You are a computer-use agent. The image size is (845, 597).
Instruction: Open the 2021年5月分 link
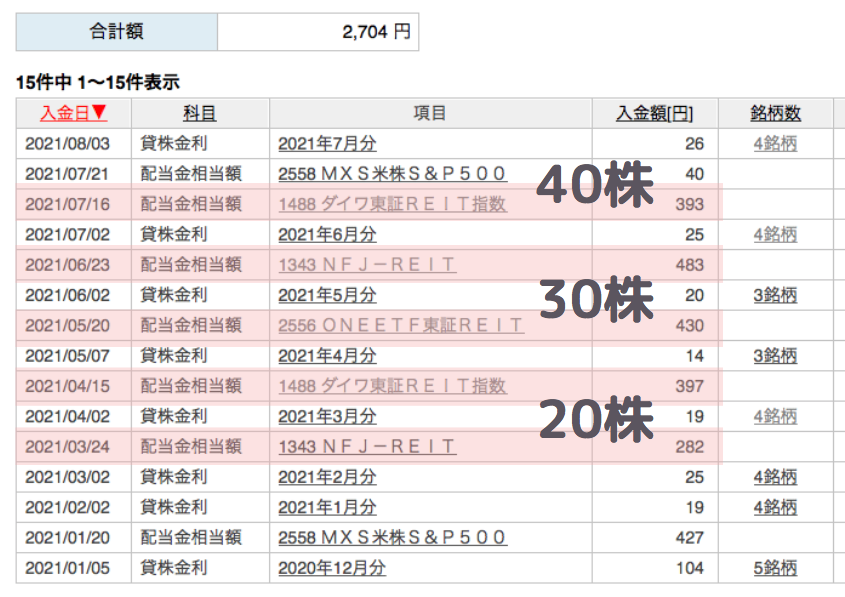[x=327, y=295]
